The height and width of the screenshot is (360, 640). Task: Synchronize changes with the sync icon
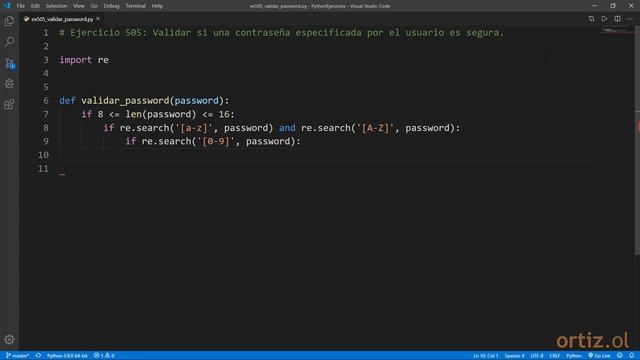pos(38,356)
